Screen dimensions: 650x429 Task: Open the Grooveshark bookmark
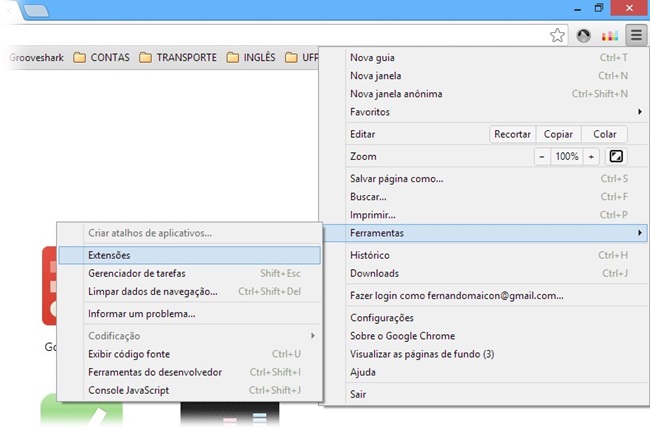(36, 57)
